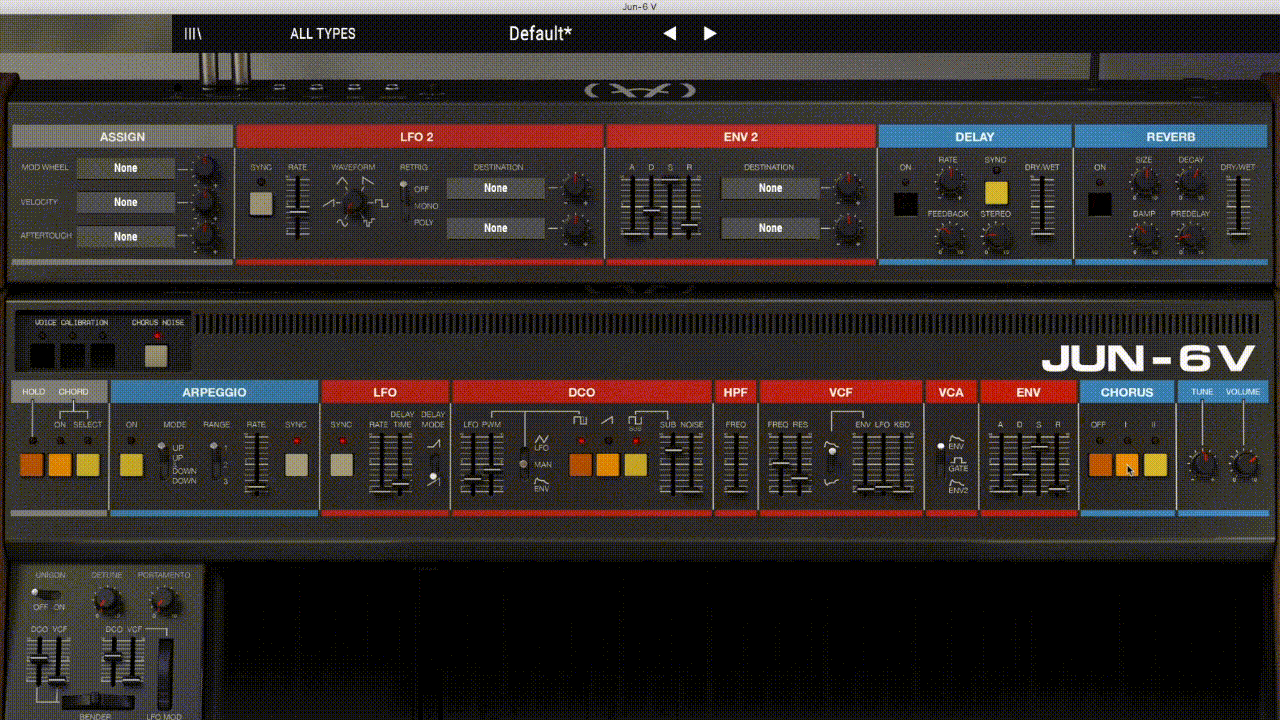Enable the DCO sub oscillator button
The width and height of the screenshot is (1280, 720).
636,465
